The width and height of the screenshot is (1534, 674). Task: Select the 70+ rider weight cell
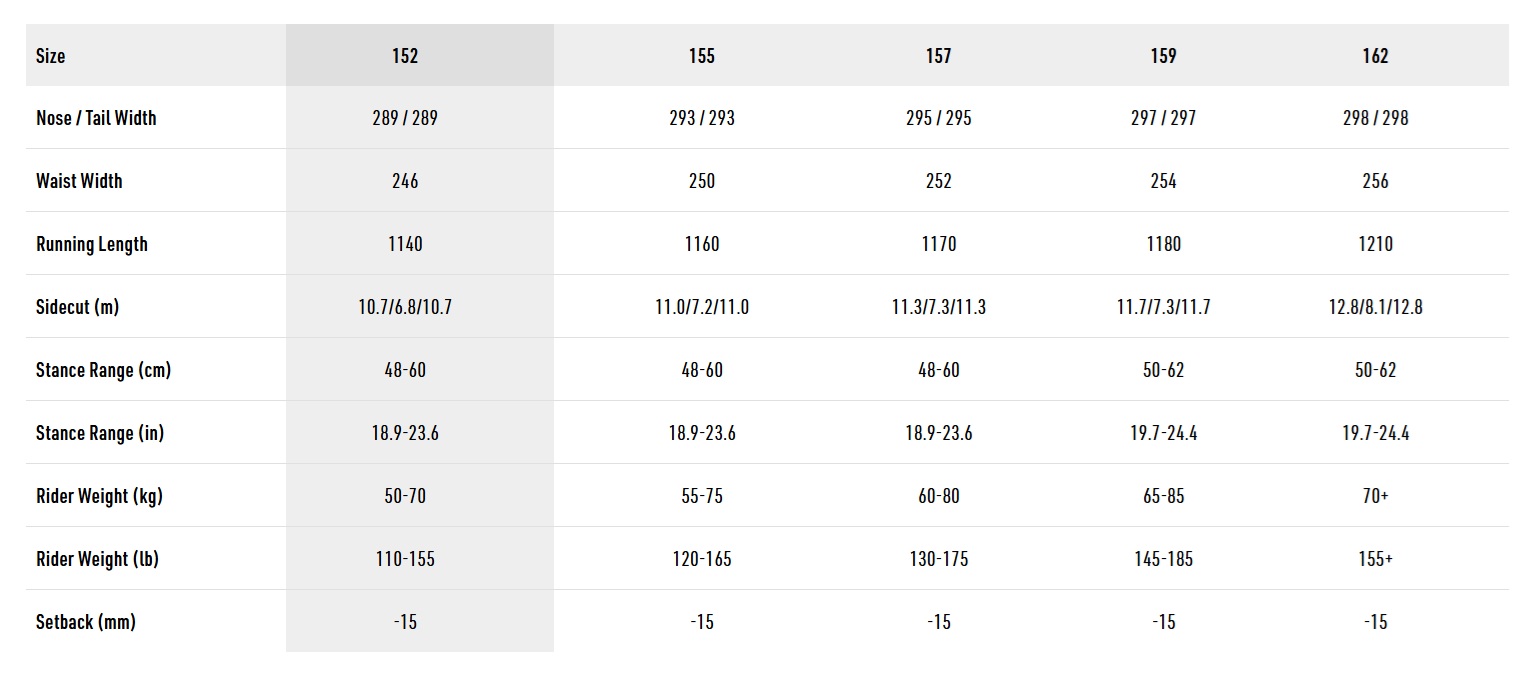pyautogui.click(x=1375, y=496)
